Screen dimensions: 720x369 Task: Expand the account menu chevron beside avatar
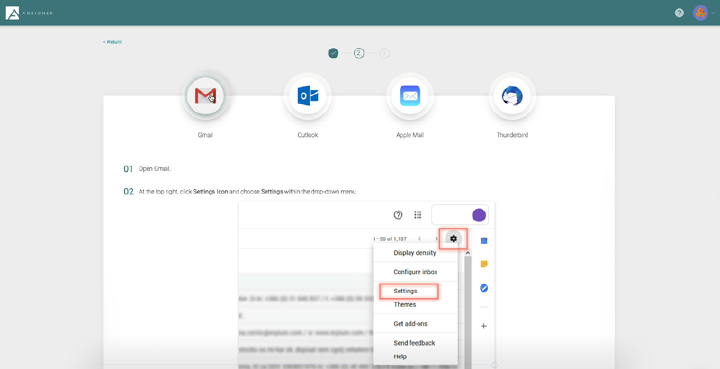713,13
